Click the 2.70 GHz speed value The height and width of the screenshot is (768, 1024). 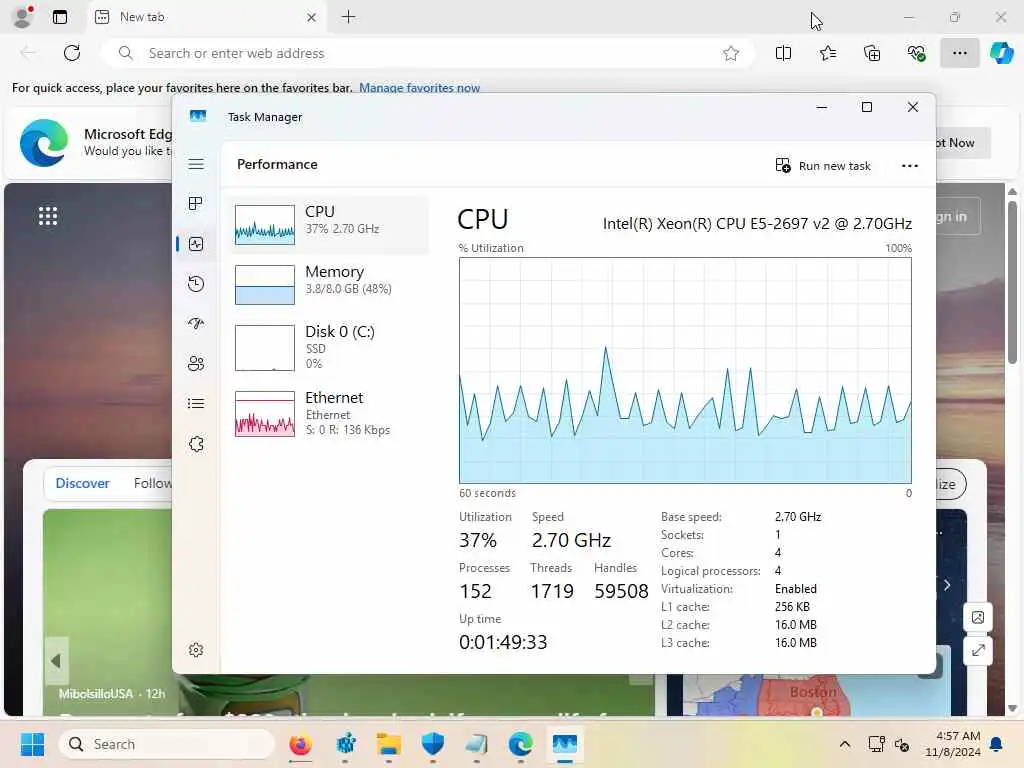(571, 540)
